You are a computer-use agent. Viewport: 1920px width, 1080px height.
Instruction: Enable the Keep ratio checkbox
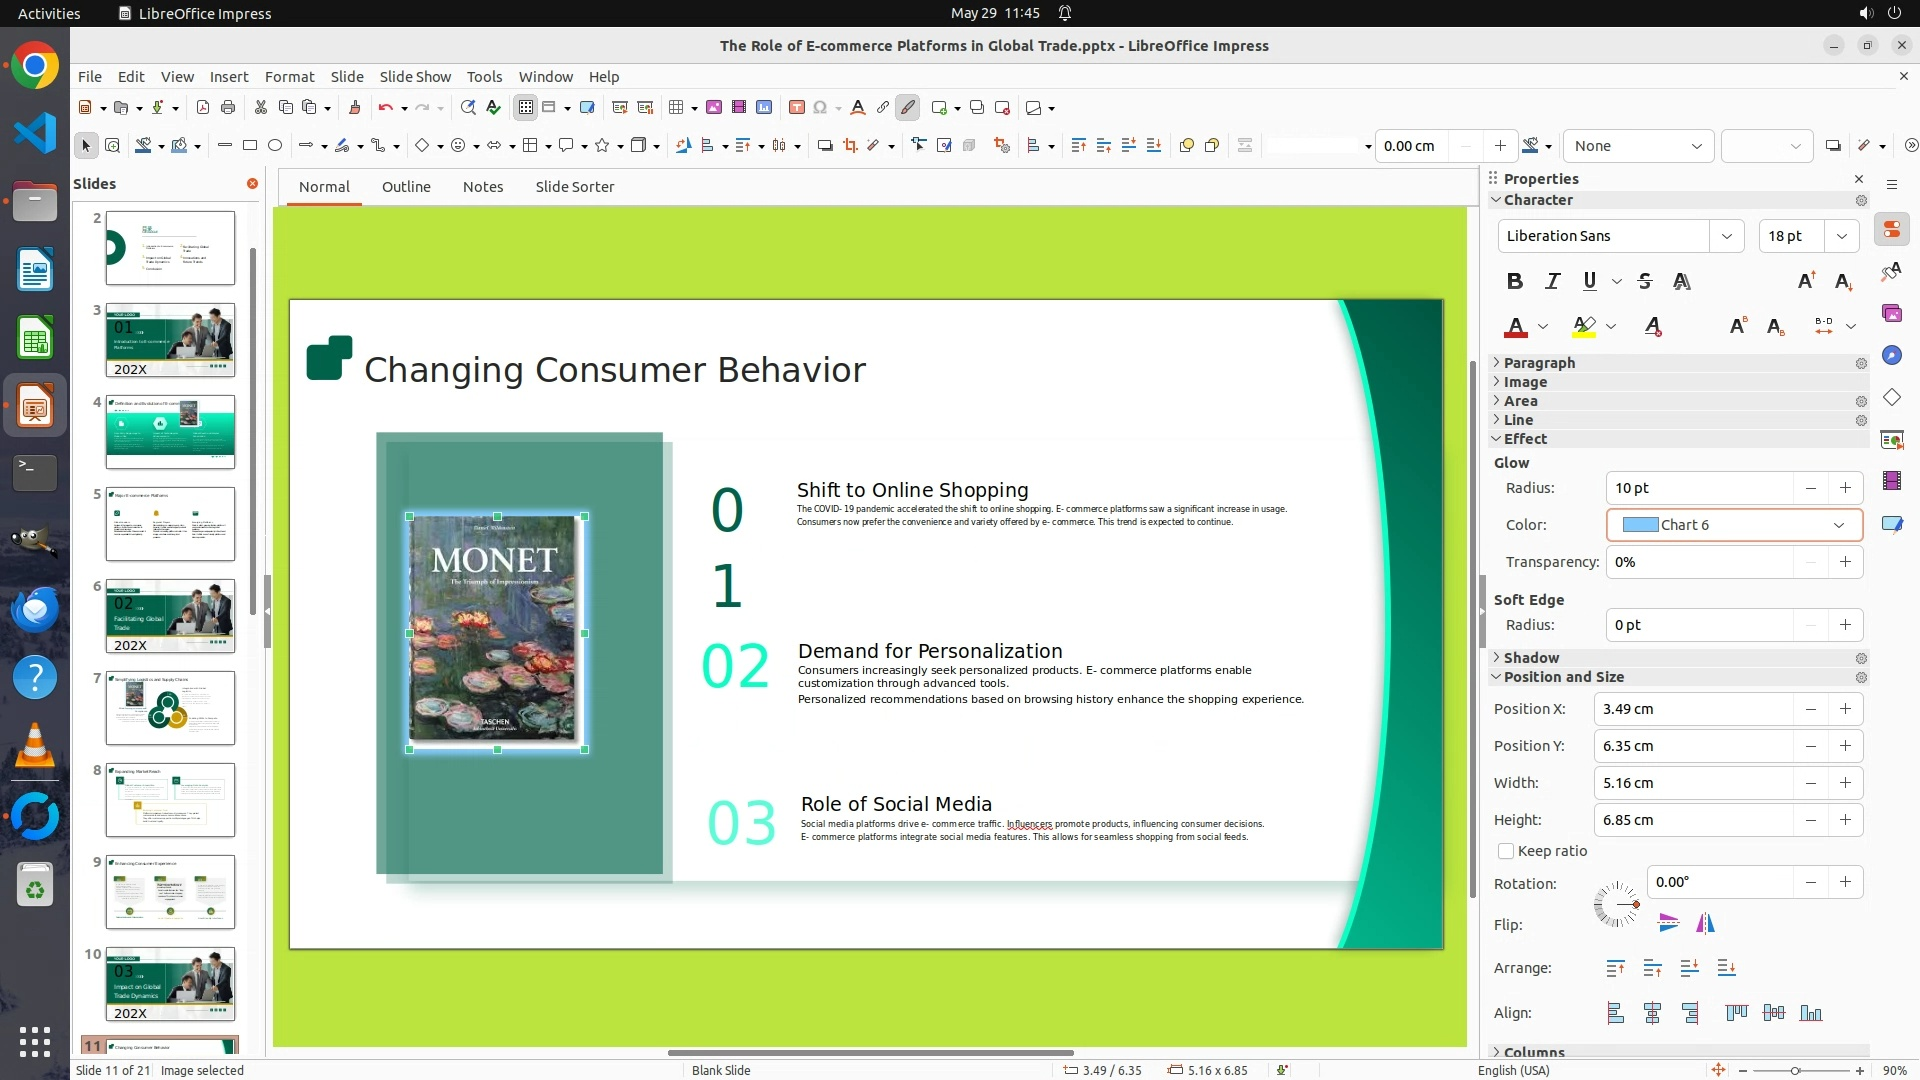click(x=1506, y=851)
